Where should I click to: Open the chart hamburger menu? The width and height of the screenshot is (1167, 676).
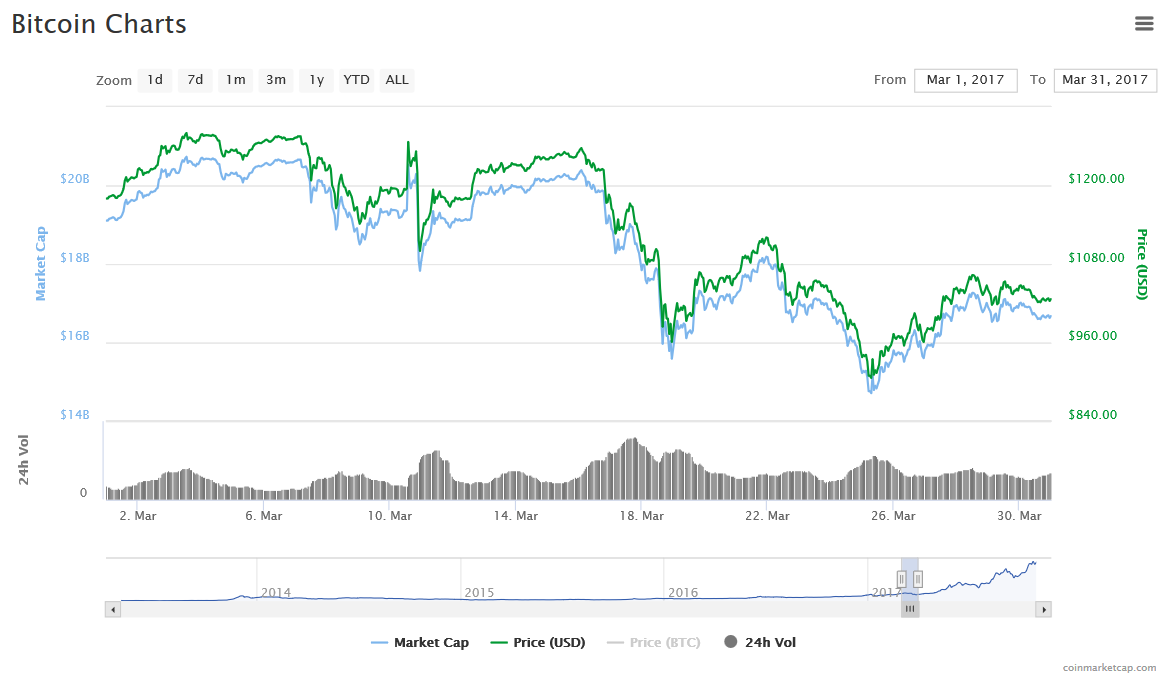[1144, 24]
